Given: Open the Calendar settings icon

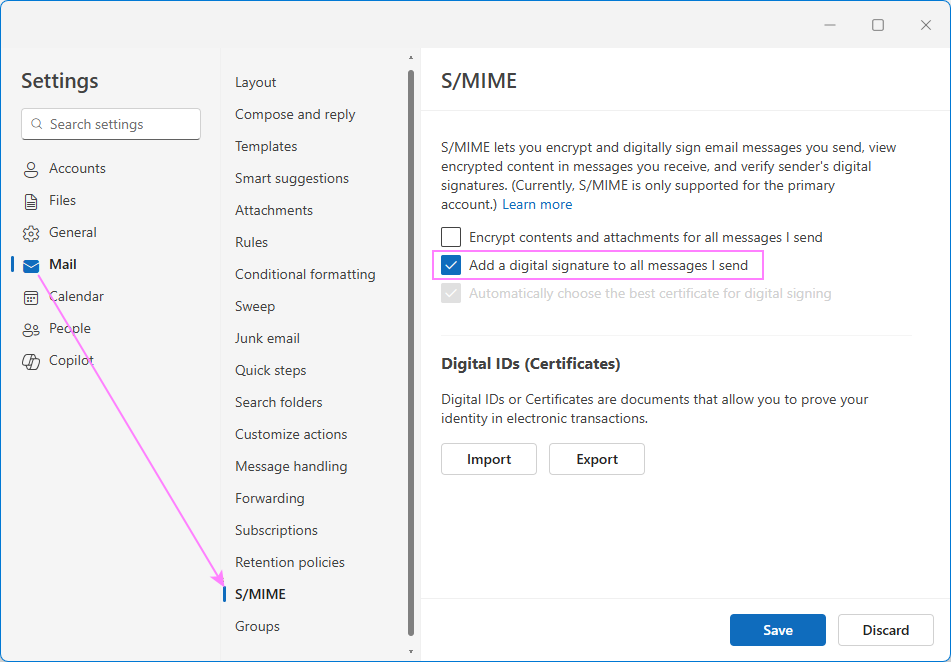Looking at the screenshot, I should [29, 296].
